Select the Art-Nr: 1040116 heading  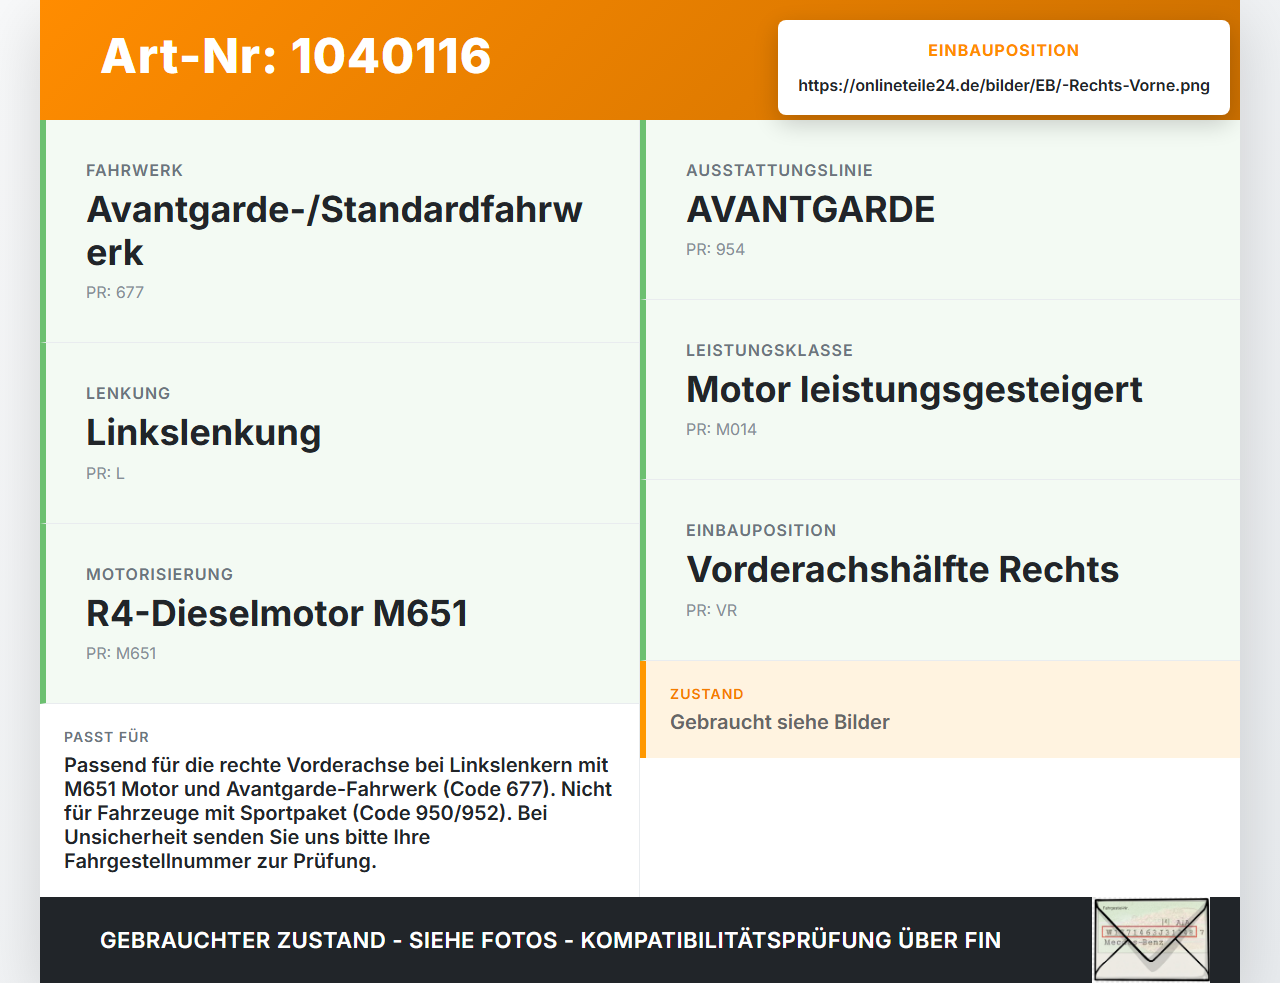coord(296,56)
